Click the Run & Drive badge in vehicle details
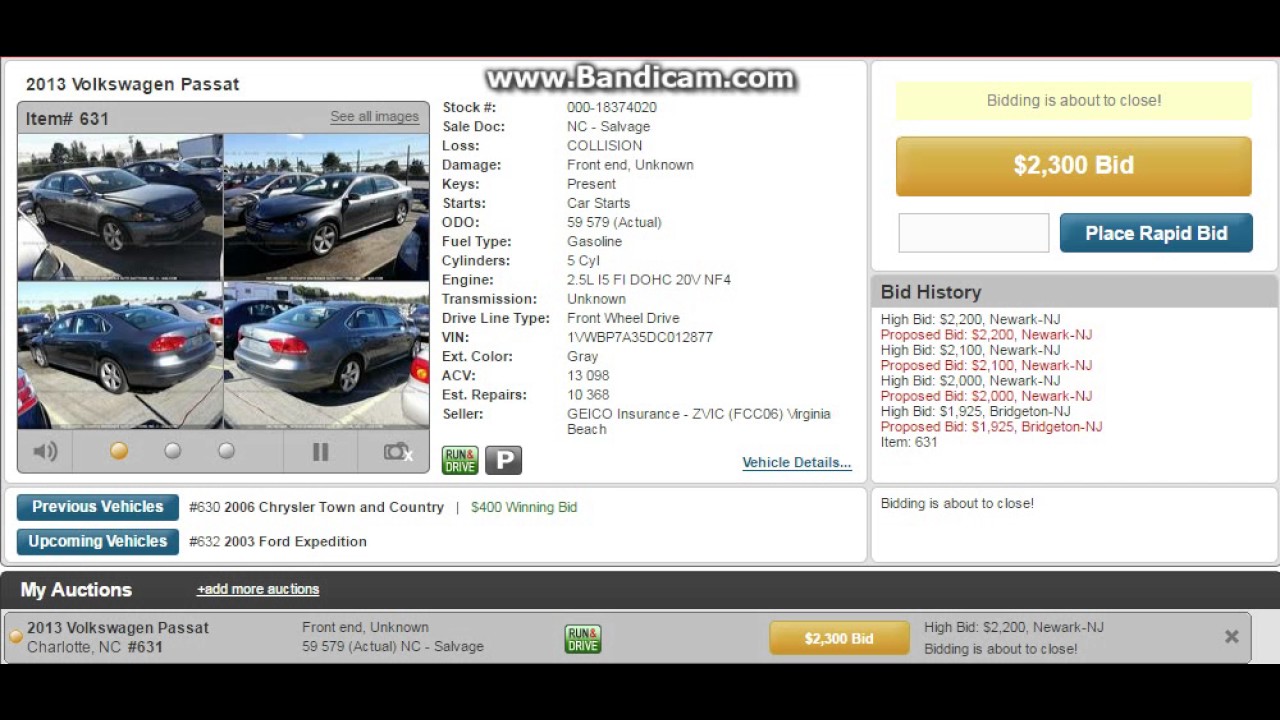 point(460,460)
